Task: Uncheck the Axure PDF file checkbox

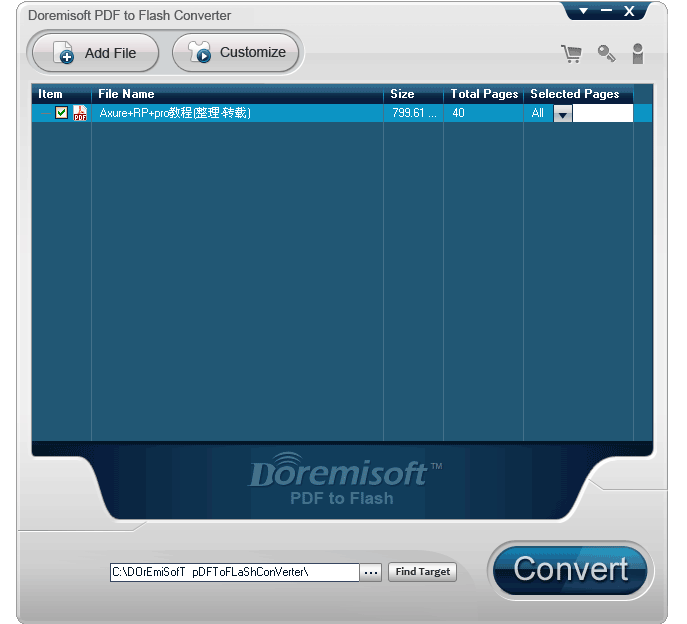Action: (x=62, y=113)
